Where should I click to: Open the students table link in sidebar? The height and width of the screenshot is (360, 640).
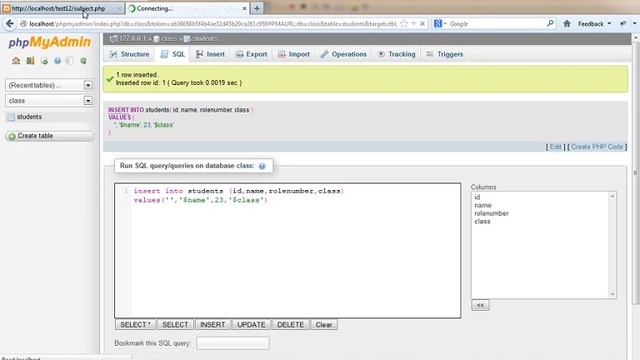click(x=29, y=117)
